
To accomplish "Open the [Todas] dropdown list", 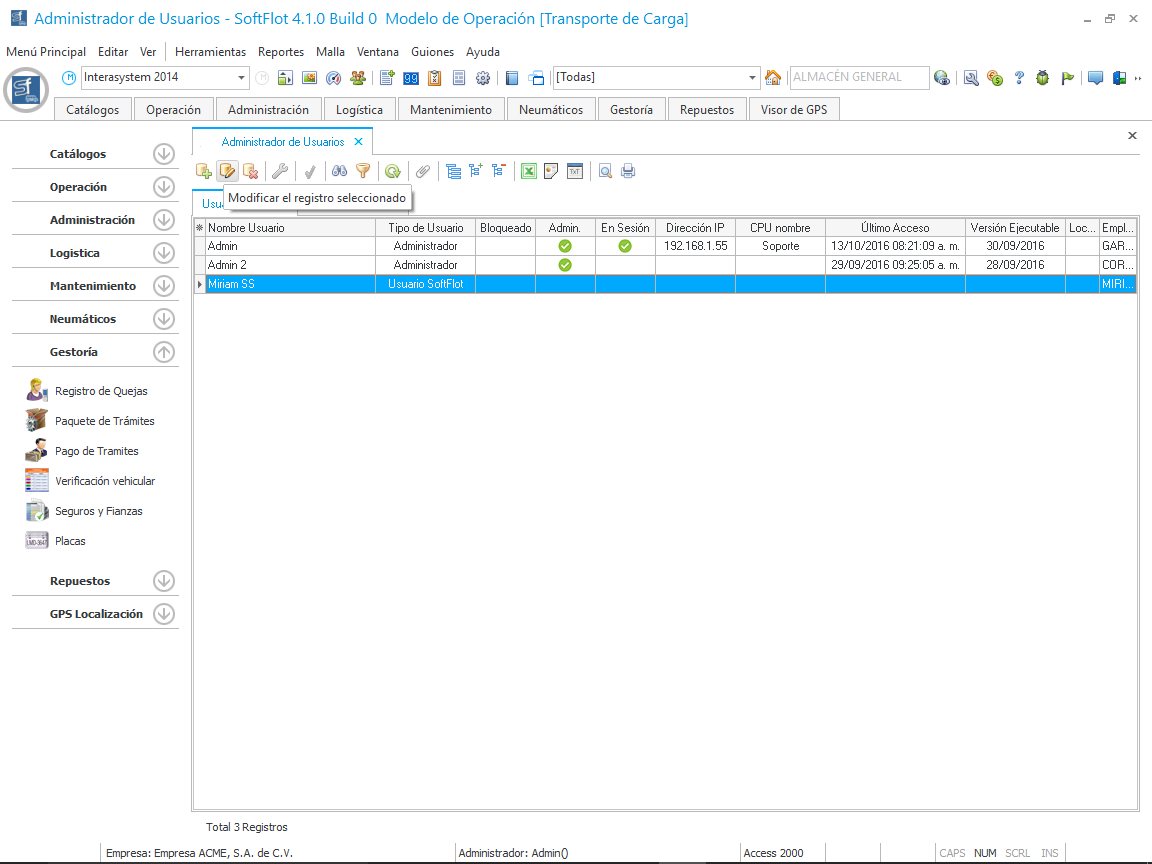I will click(x=753, y=78).
